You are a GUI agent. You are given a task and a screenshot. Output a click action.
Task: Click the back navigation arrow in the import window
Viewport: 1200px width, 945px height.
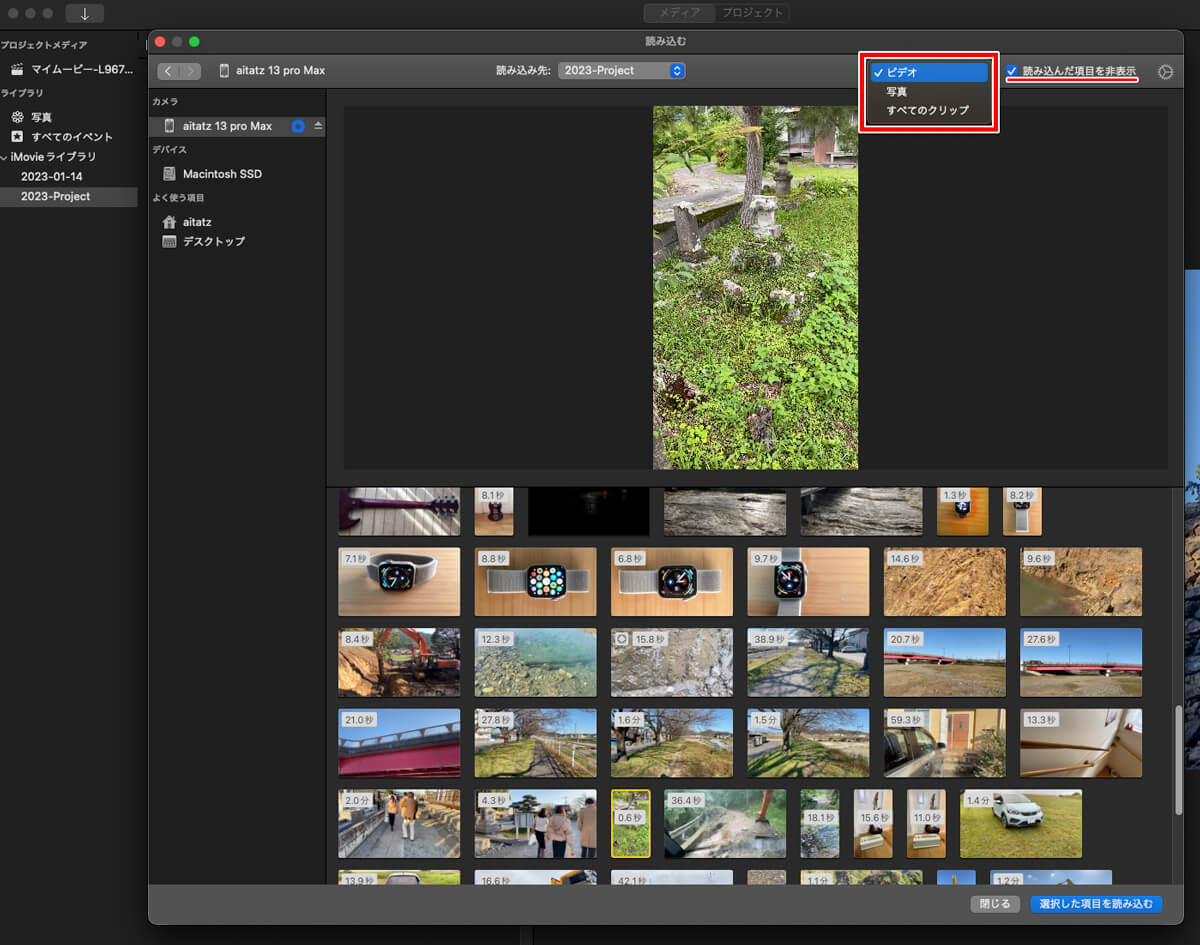point(168,71)
